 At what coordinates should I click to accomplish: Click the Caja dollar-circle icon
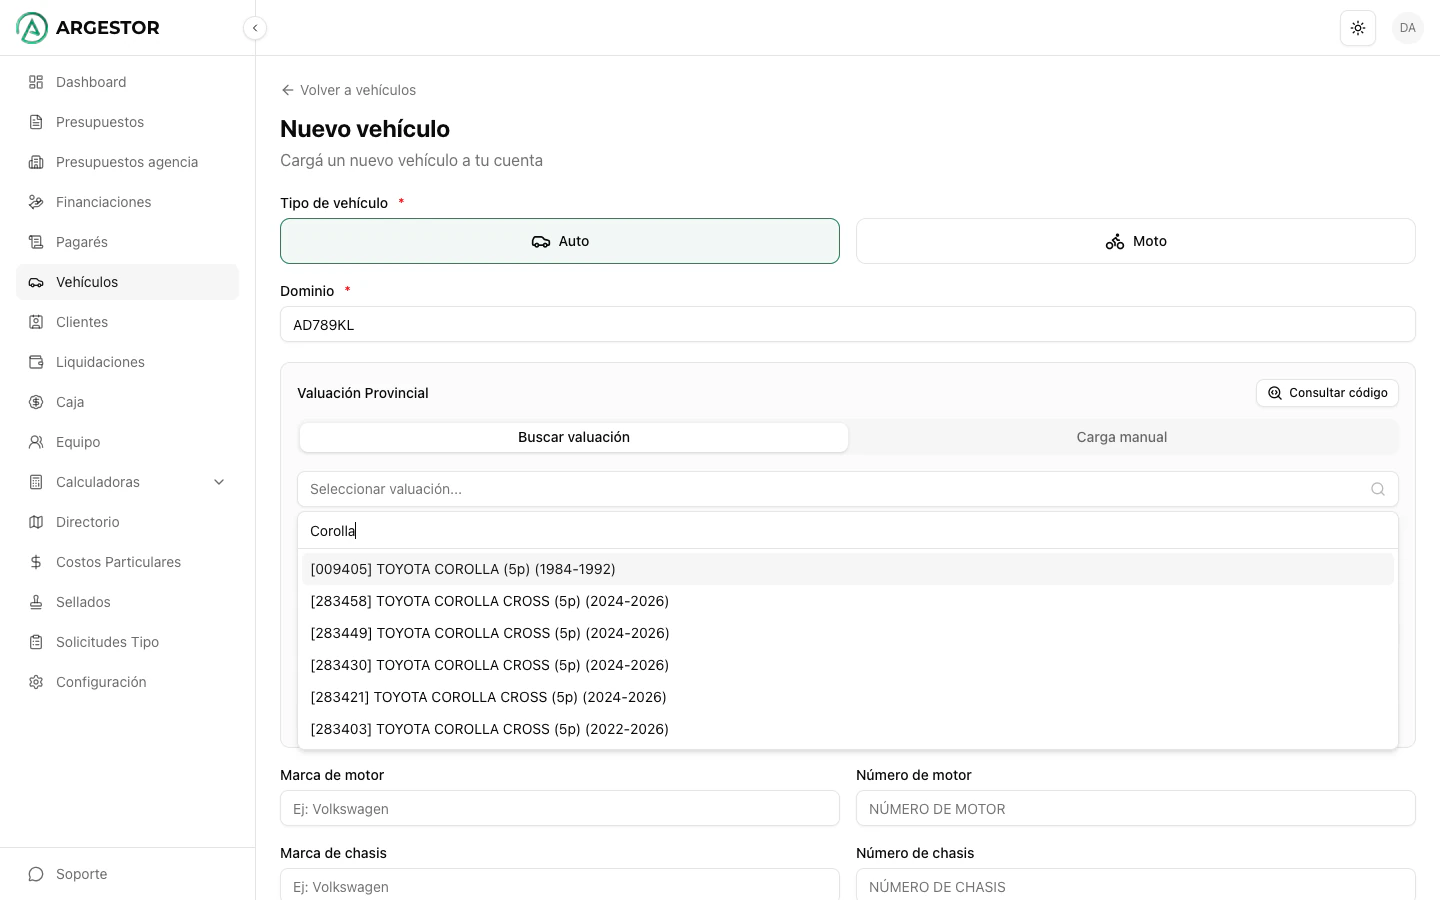pos(36,402)
